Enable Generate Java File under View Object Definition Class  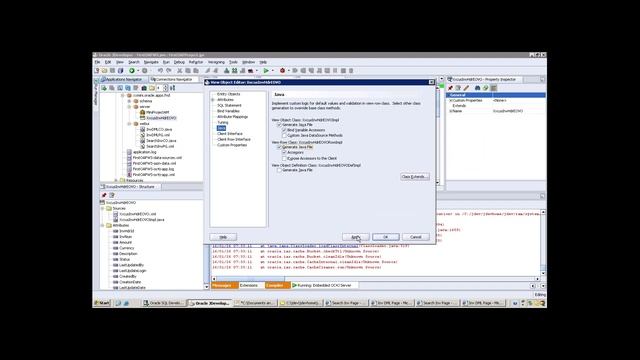[x=279, y=170]
